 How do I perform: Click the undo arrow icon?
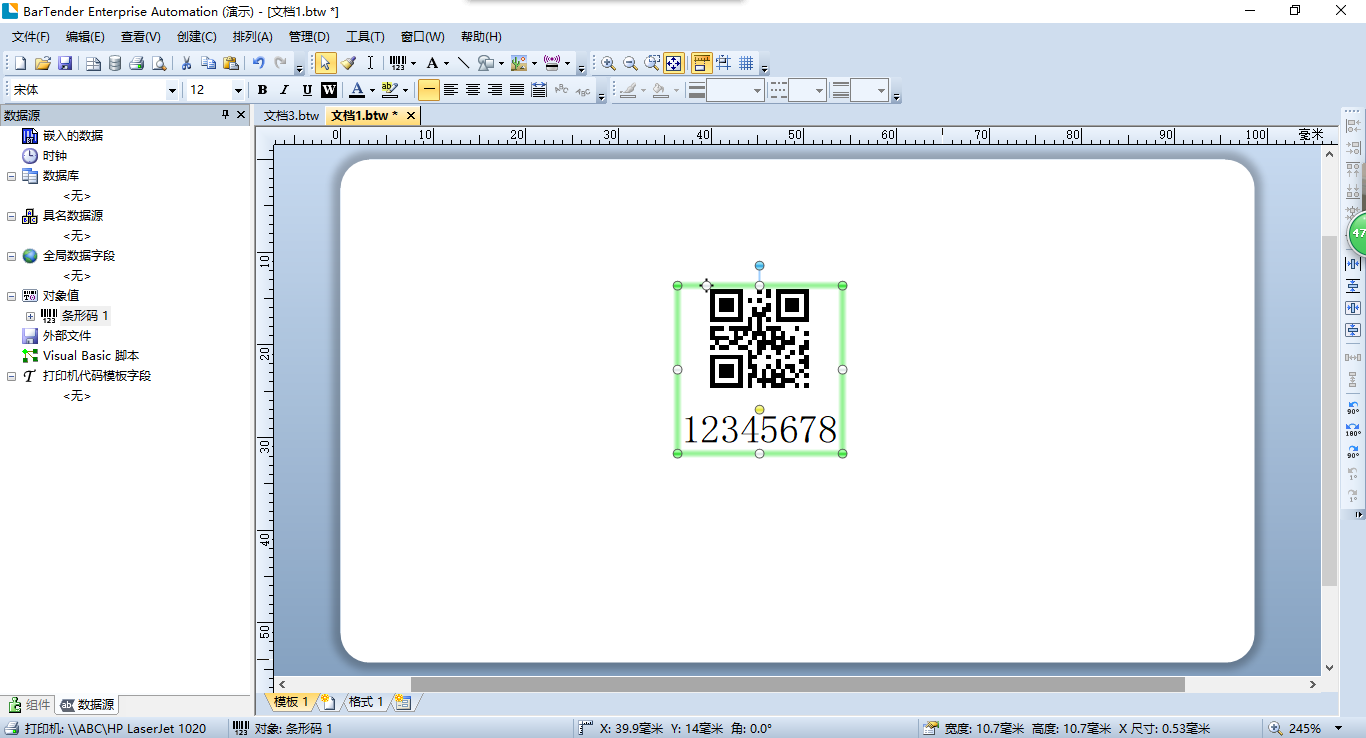258,63
